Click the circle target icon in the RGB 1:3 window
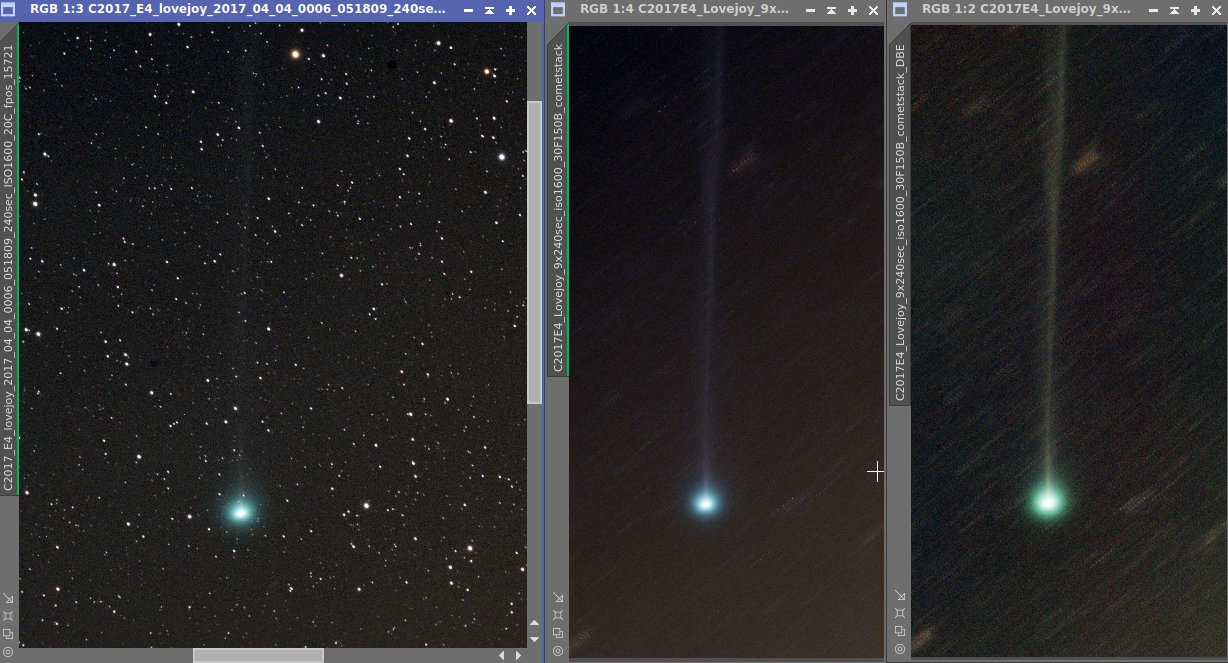The height and width of the screenshot is (663, 1228). point(8,649)
